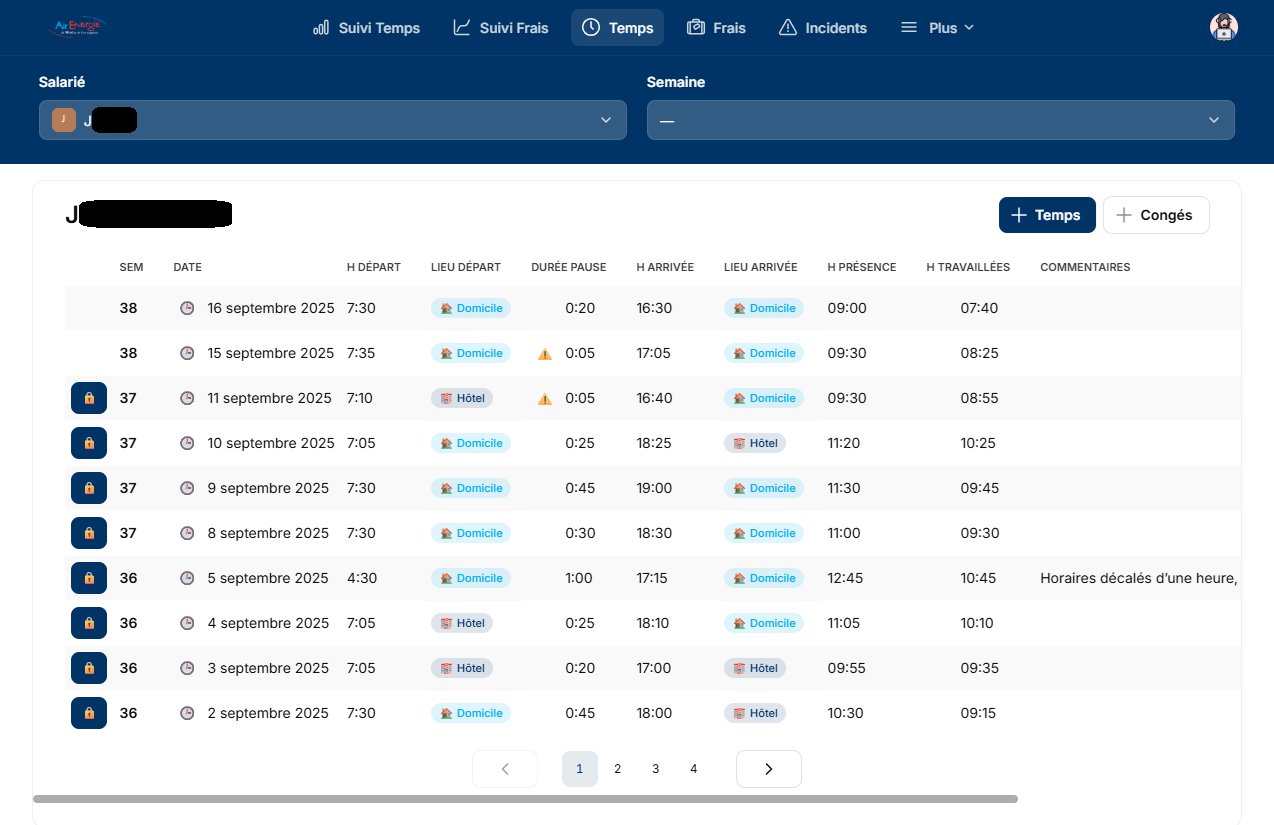Click Domicile arrival badge for 5 septembre
1274x825 pixels.
click(x=764, y=578)
